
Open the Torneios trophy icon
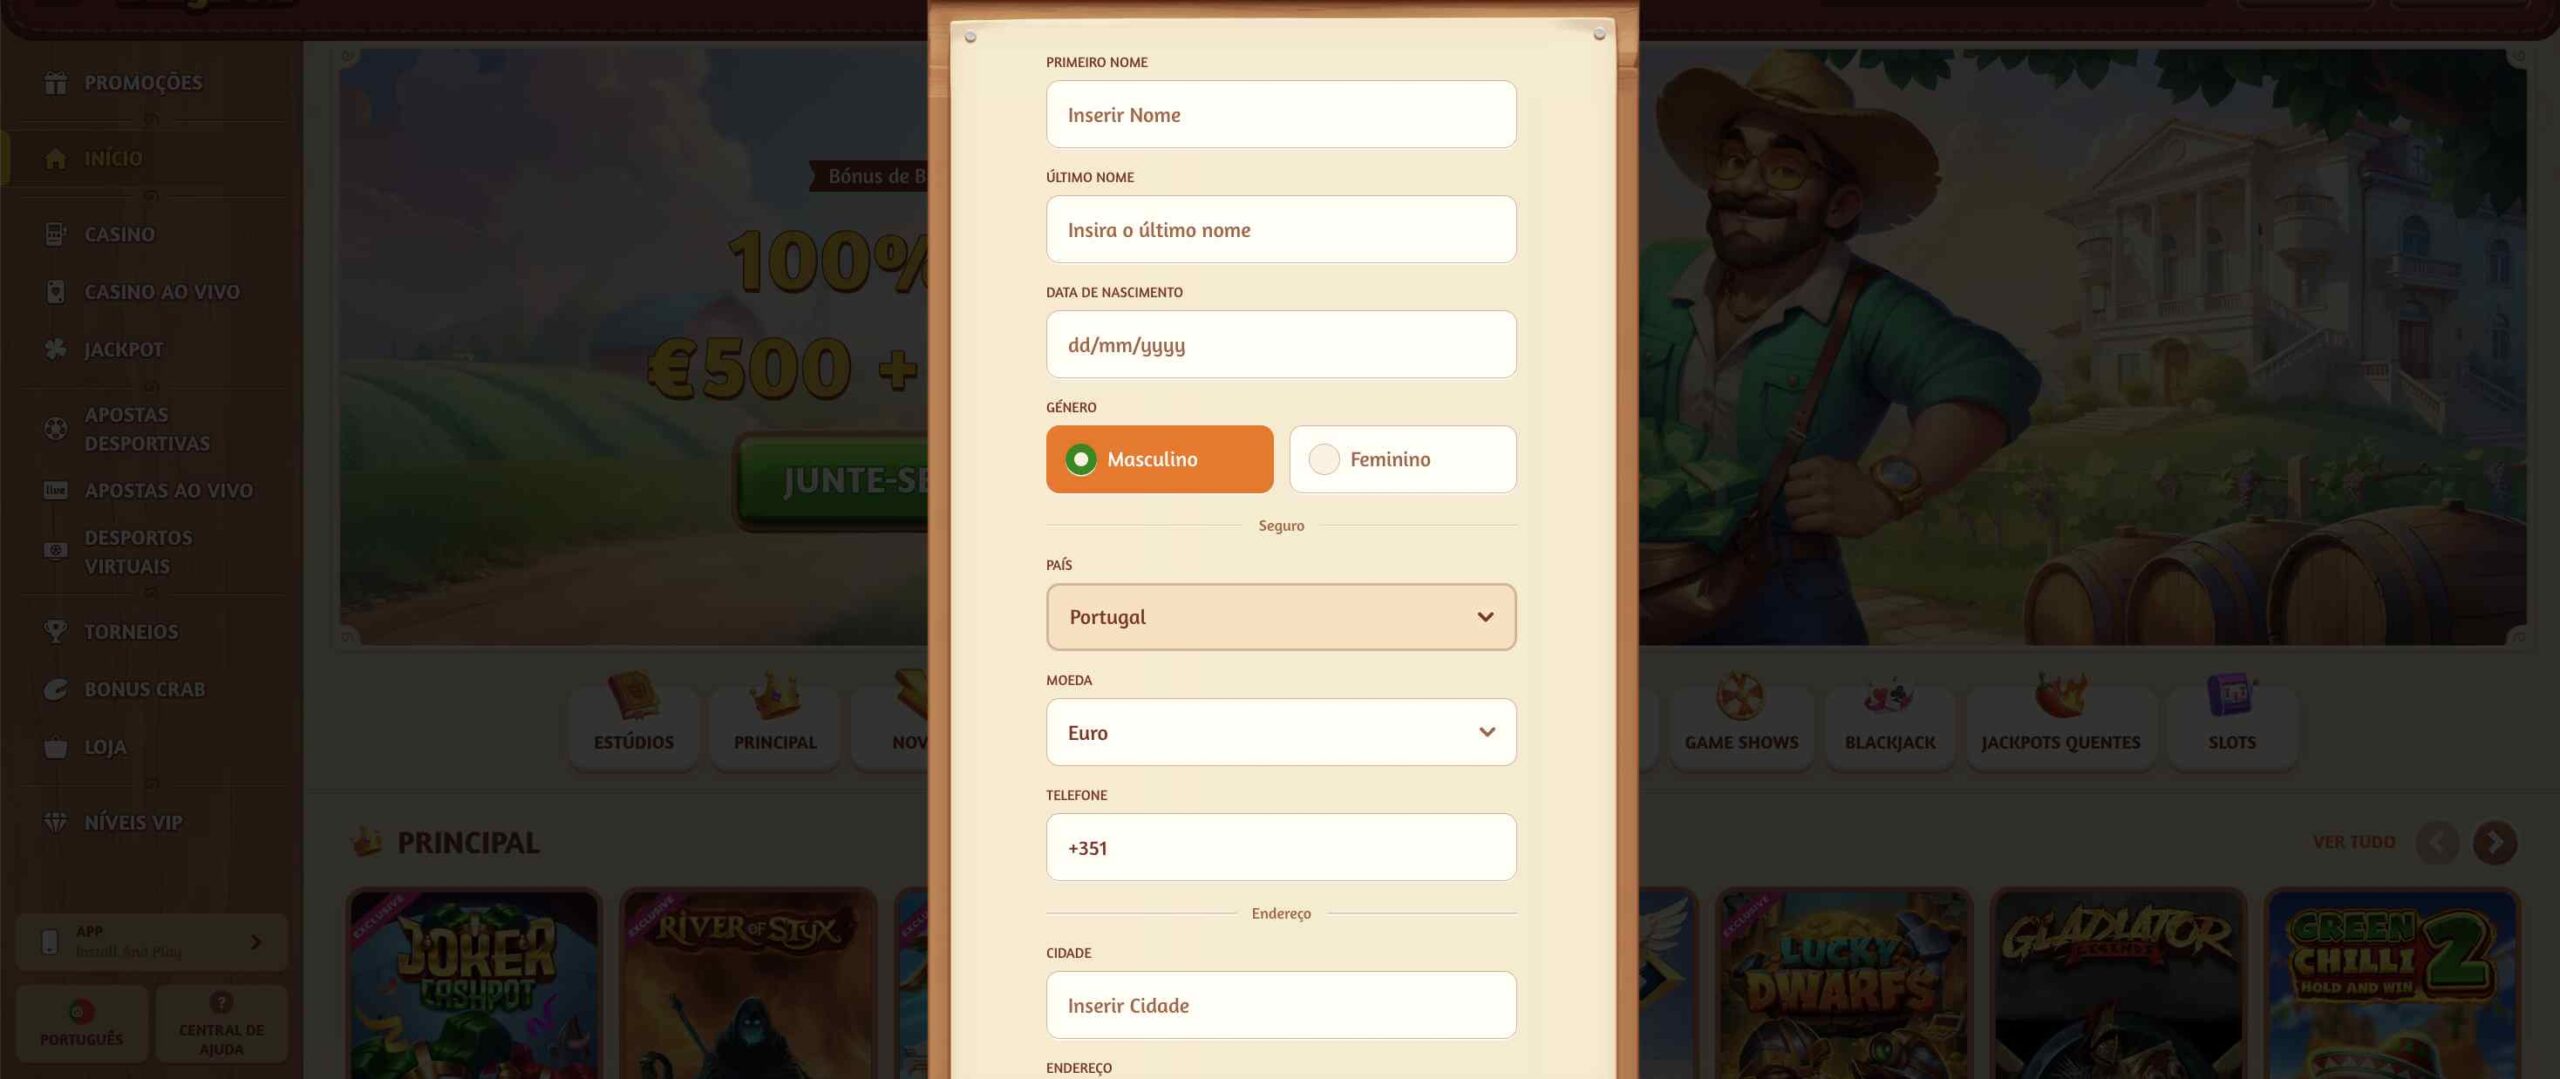point(56,631)
